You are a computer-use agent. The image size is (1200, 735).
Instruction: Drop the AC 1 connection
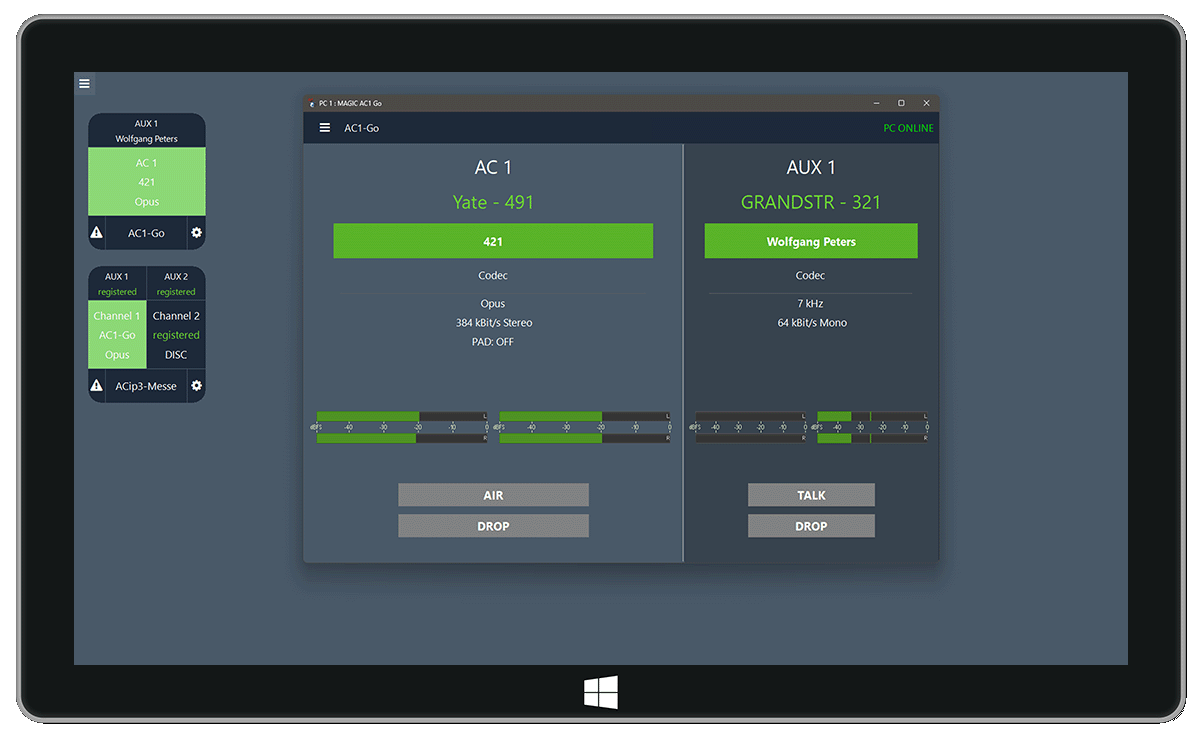pos(493,526)
